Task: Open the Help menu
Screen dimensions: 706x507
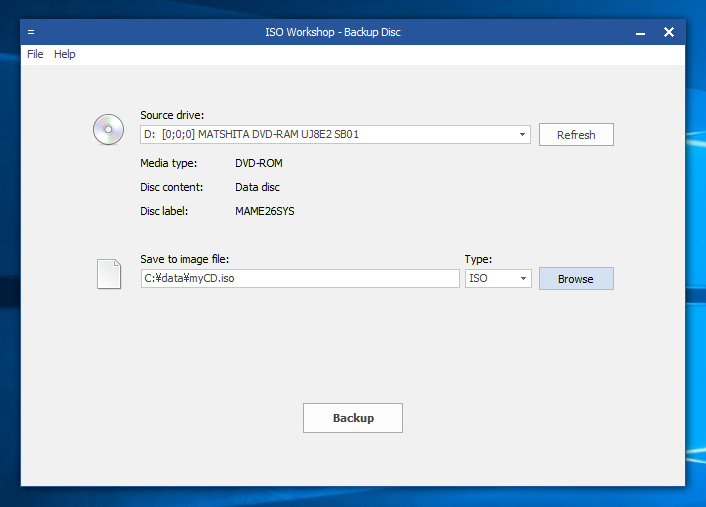Action: [64, 54]
